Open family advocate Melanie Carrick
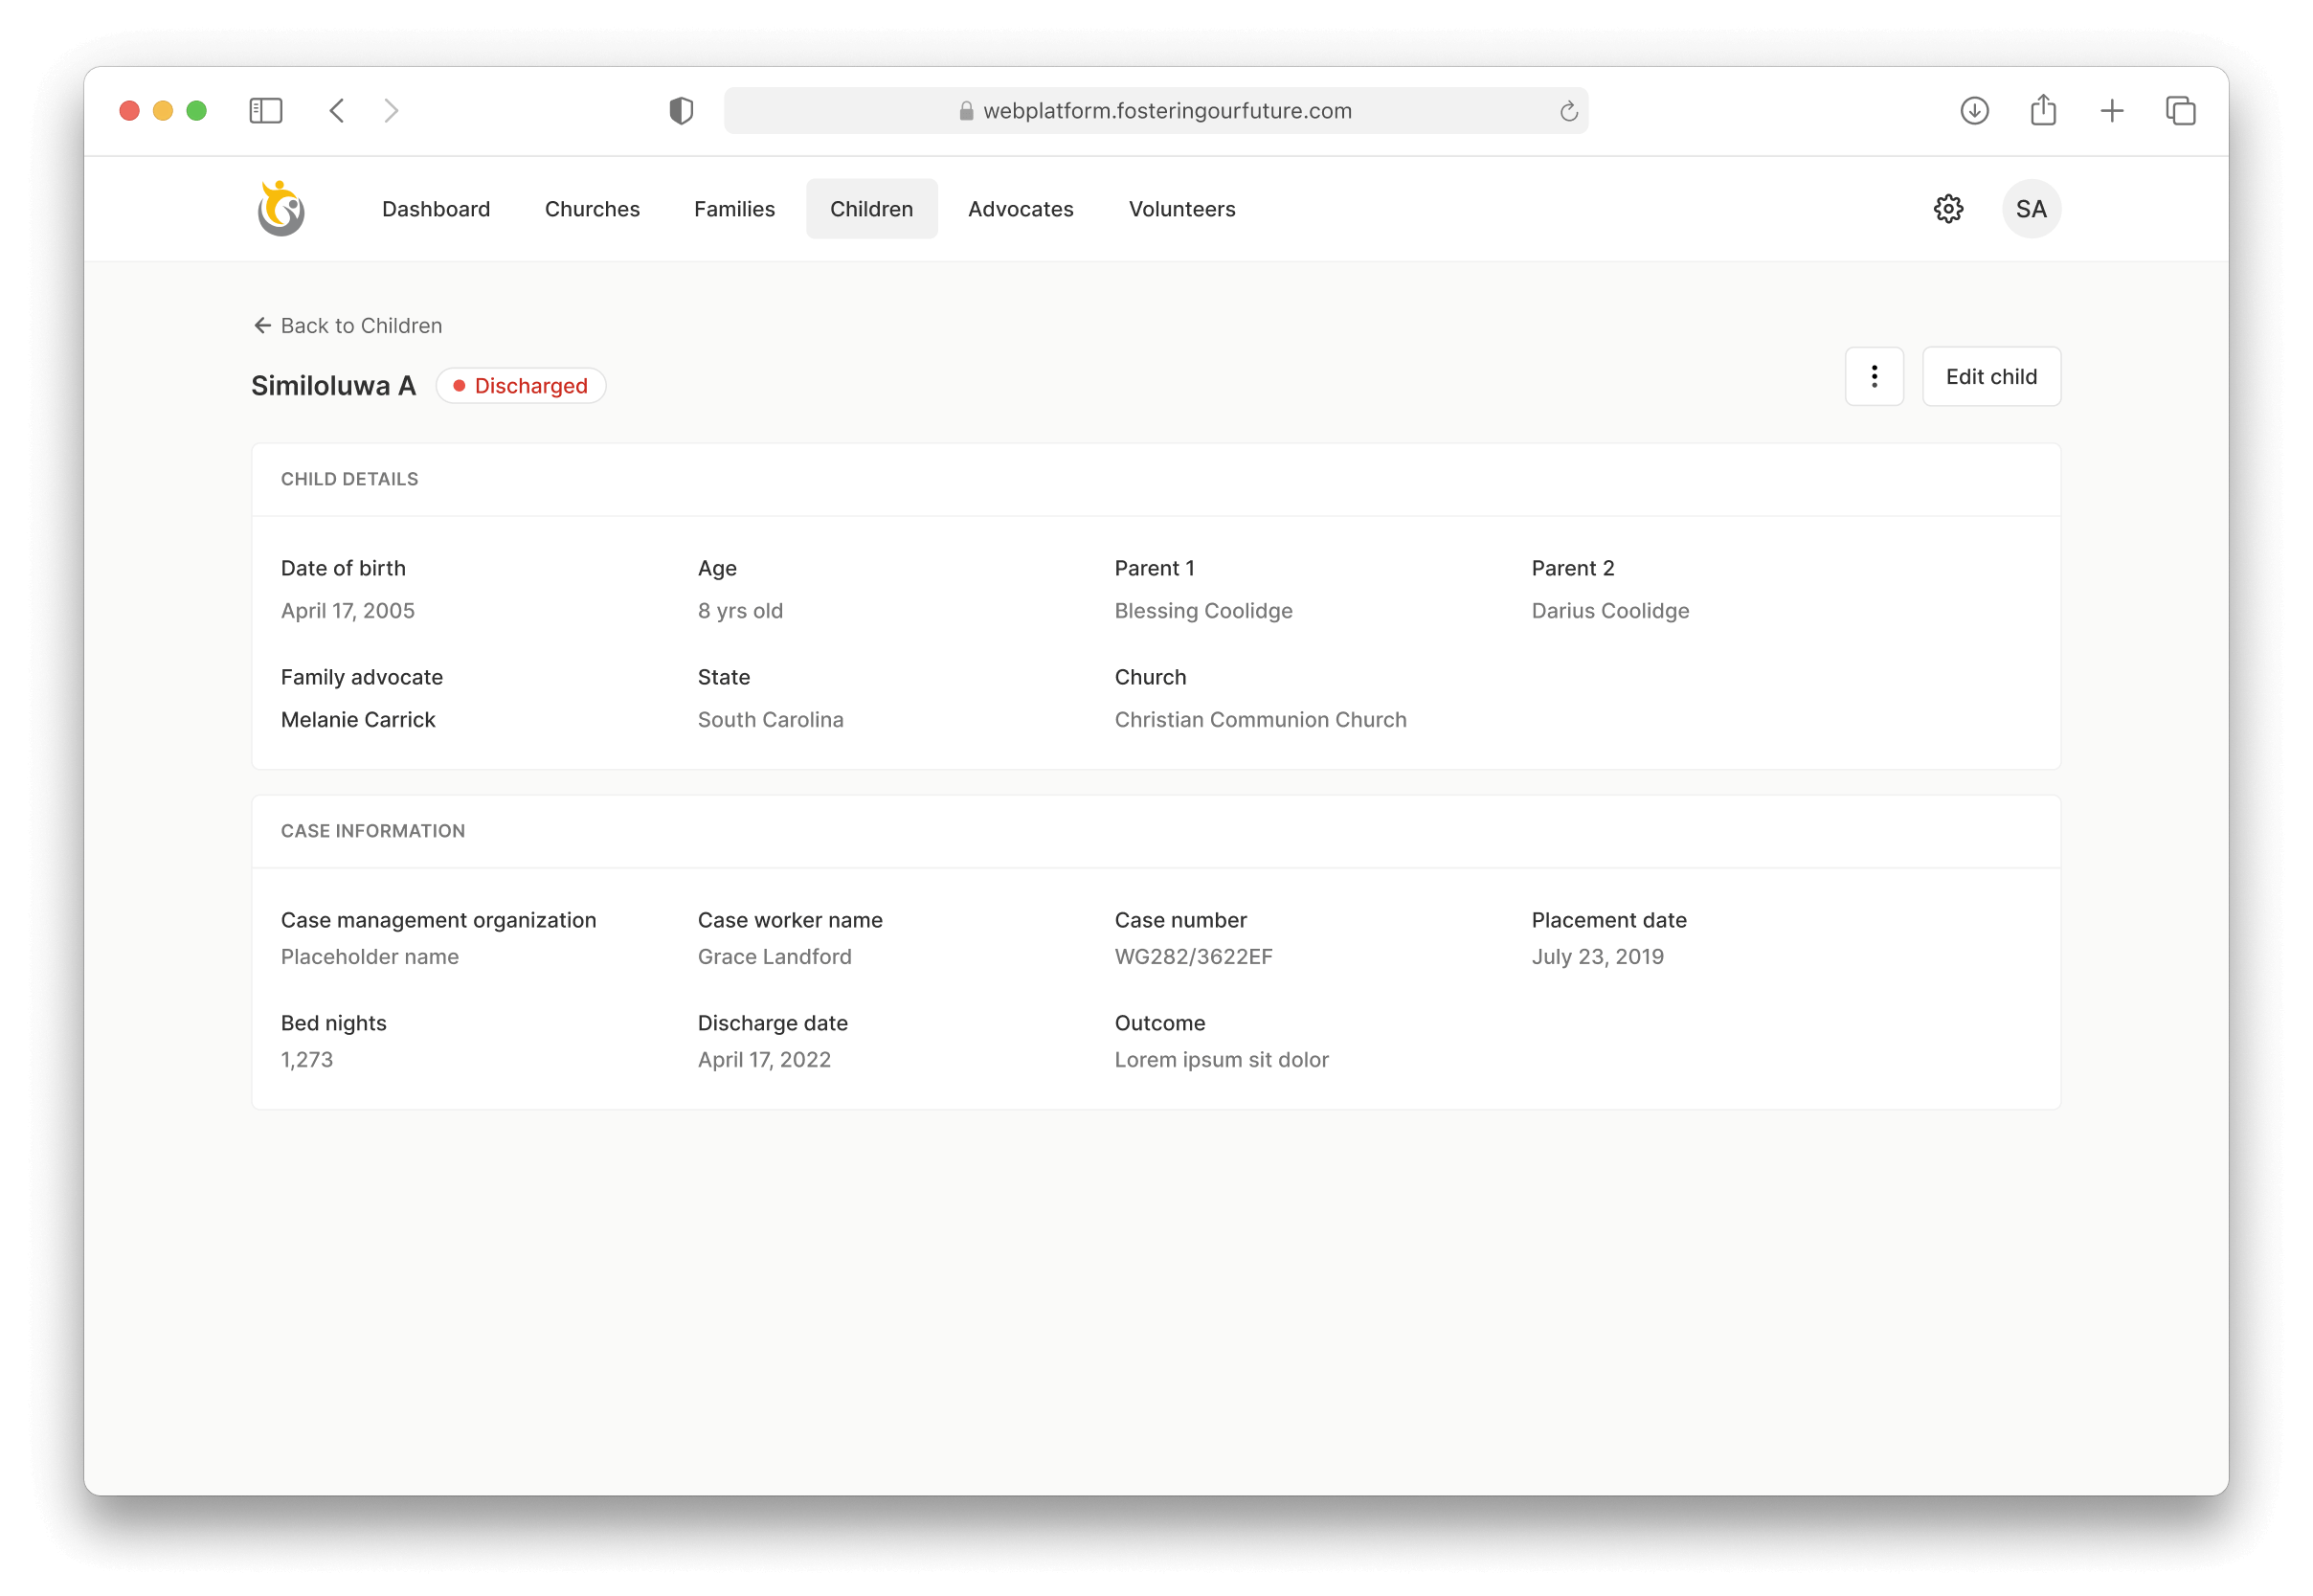 tap(358, 719)
